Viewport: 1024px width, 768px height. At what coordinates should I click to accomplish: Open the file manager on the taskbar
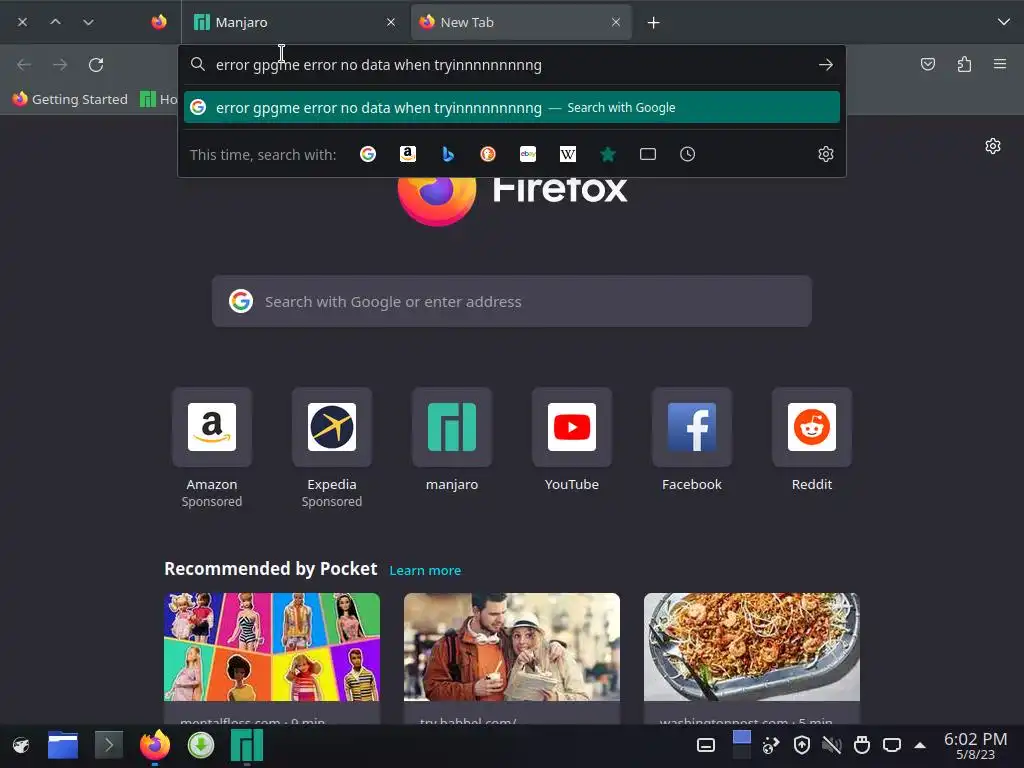(63, 745)
